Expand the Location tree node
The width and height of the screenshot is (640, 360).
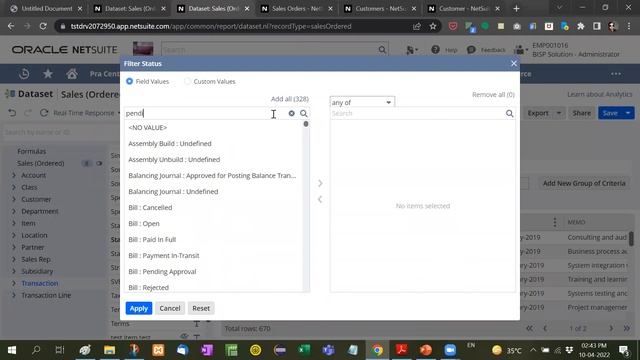coord(14,235)
